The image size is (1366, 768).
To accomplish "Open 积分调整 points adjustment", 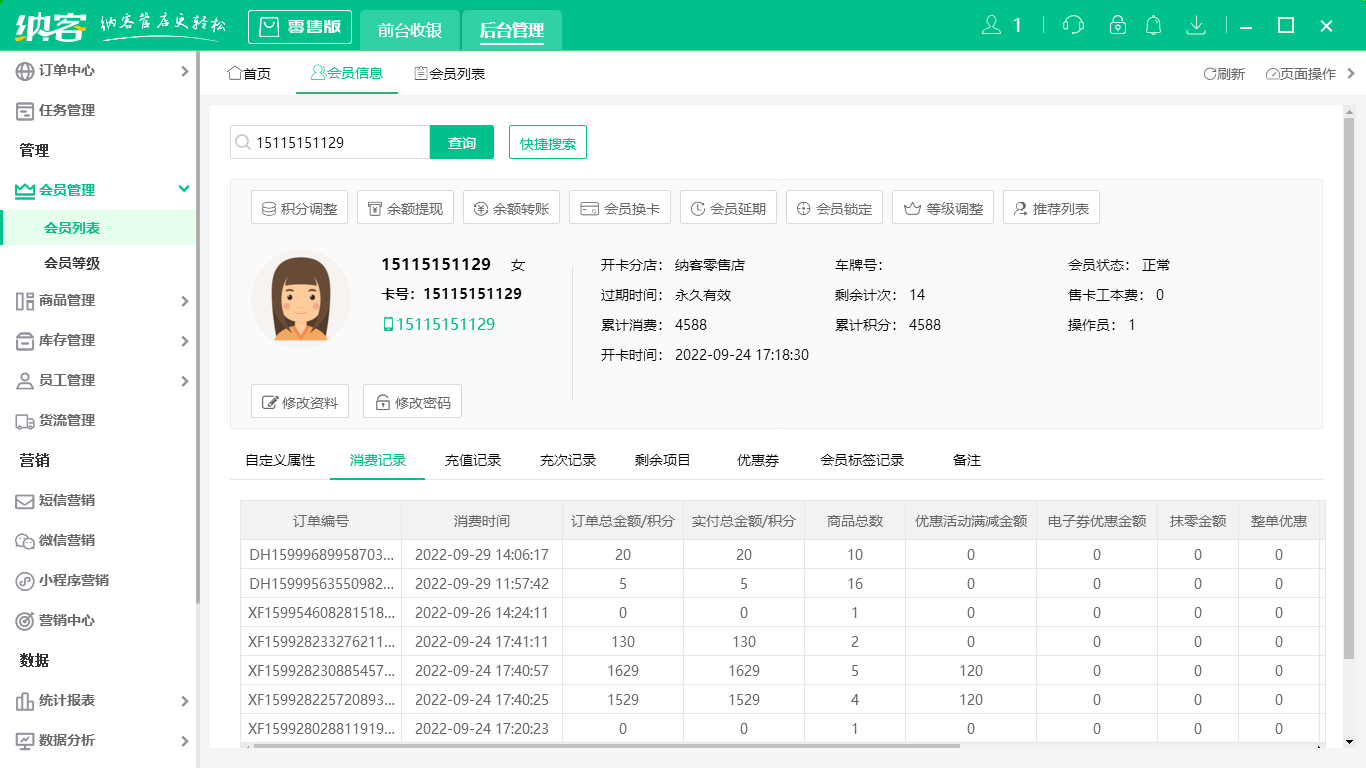I will 299,207.
